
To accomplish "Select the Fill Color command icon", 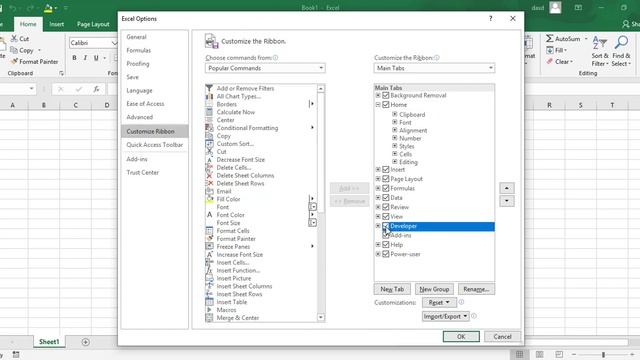I will pyautogui.click(x=209, y=199).
